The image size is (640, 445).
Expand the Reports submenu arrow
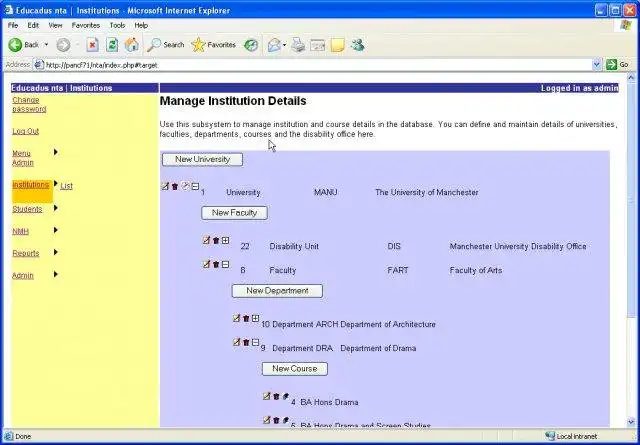click(56, 252)
